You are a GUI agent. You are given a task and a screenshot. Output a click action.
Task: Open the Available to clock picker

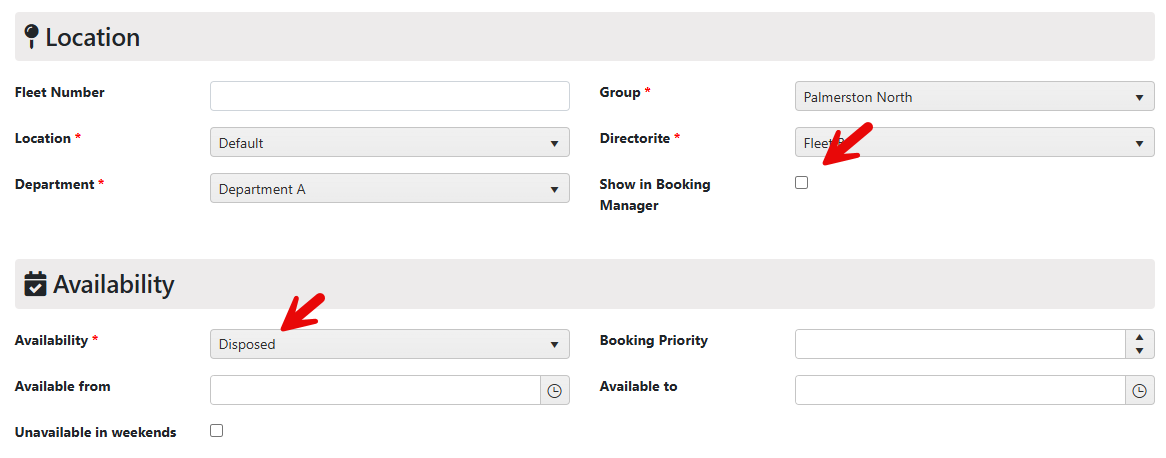(x=1139, y=390)
